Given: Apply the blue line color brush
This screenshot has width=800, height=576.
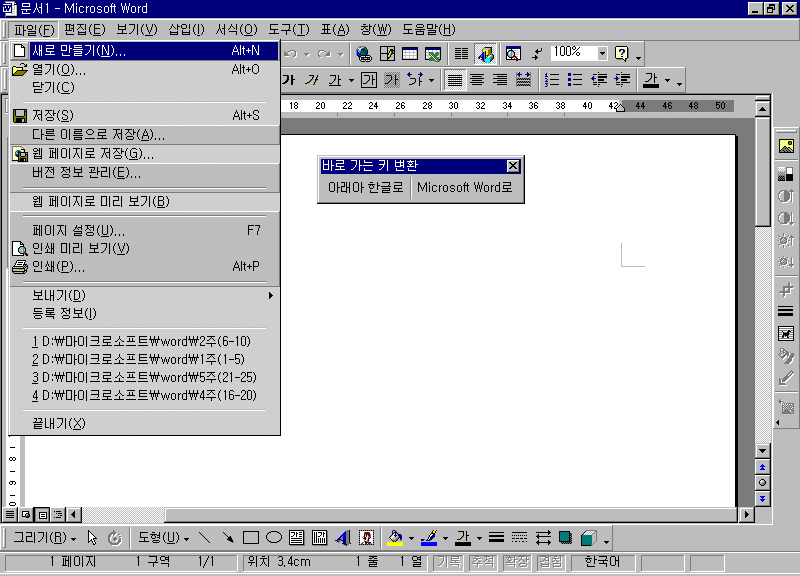Looking at the screenshot, I should (429, 538).
